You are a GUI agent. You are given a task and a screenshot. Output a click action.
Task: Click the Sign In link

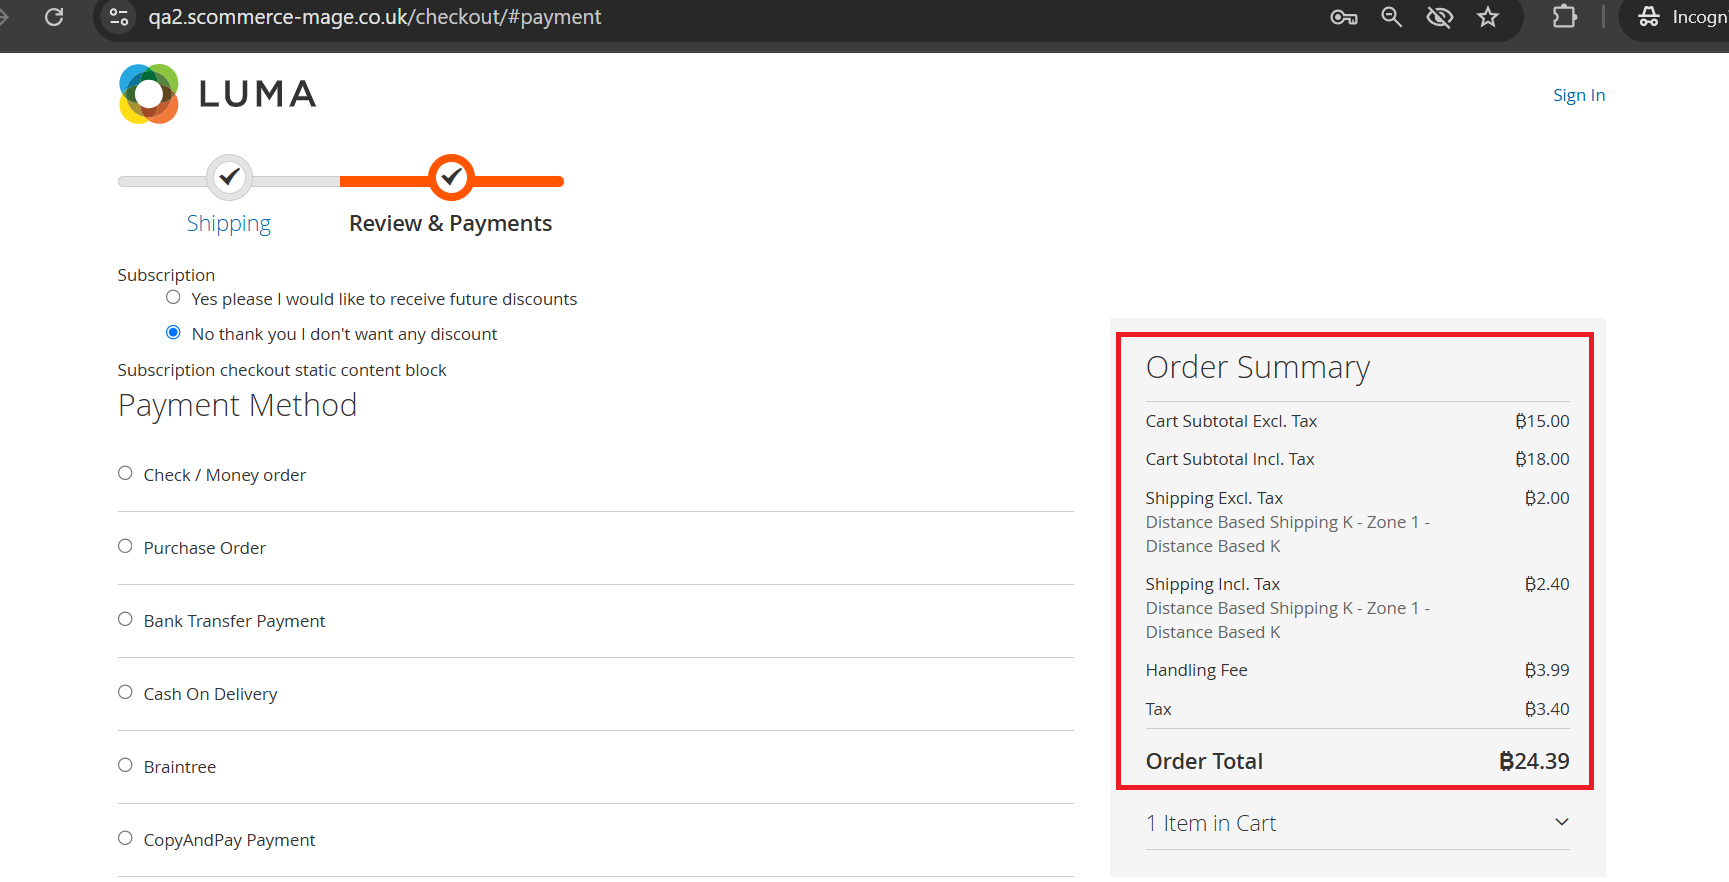coord(1578,95)
